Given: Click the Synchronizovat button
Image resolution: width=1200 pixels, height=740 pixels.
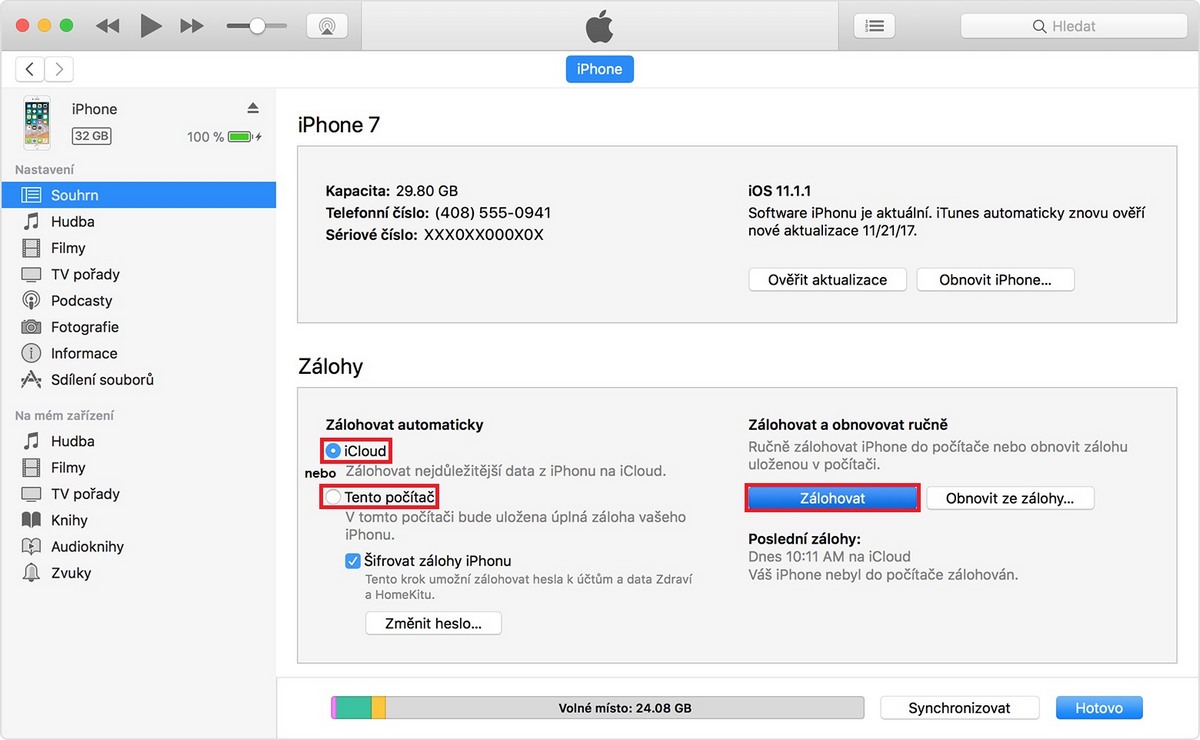Looking at the screenshot, I should tap(959, 708).
